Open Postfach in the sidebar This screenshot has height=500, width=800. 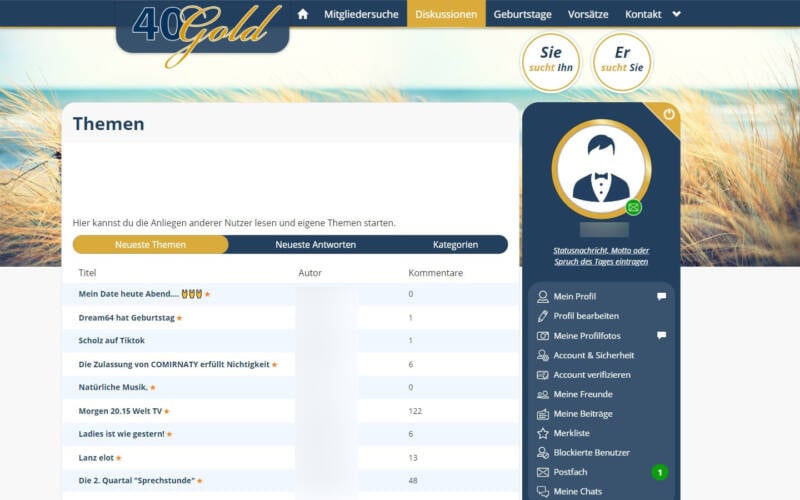click(x=570, y=472)
